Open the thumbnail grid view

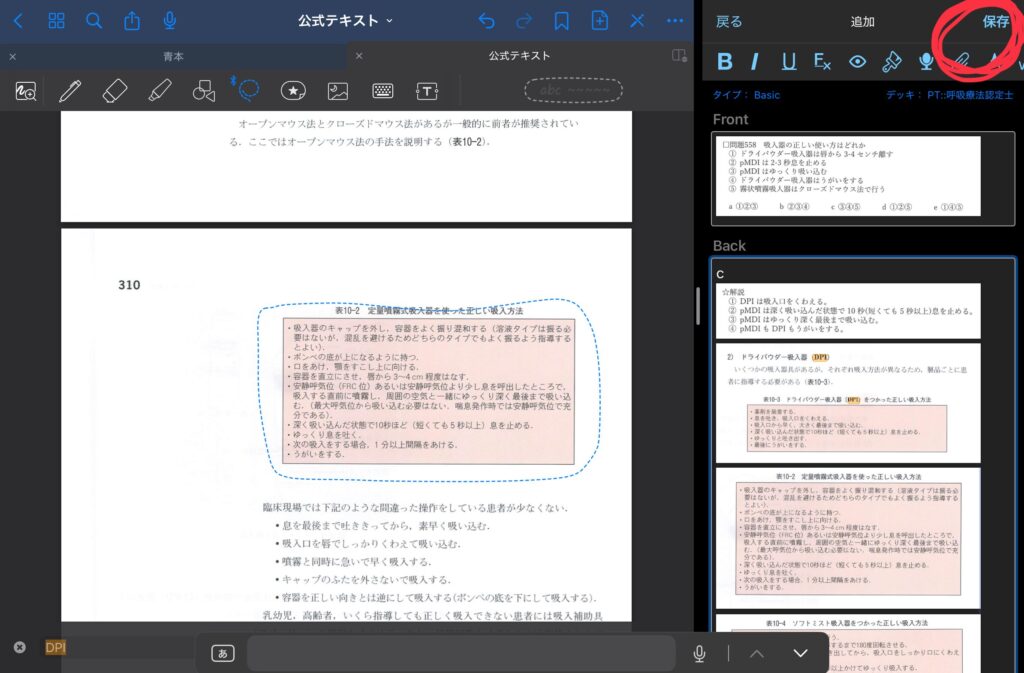point(56,21)
